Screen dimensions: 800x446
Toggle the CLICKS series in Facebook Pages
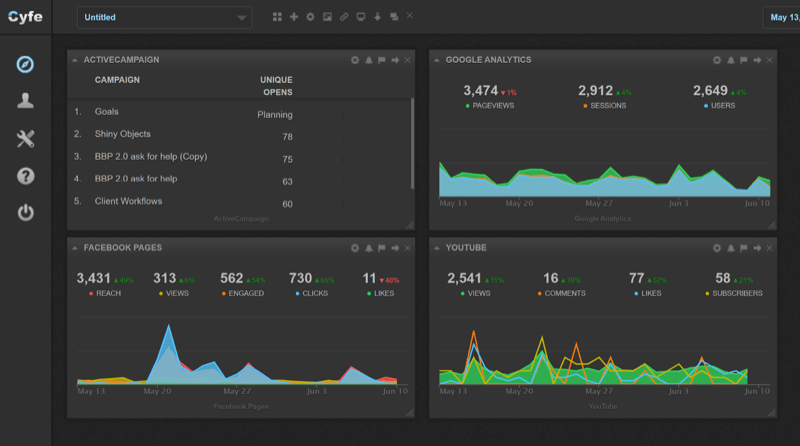[312, 293]
